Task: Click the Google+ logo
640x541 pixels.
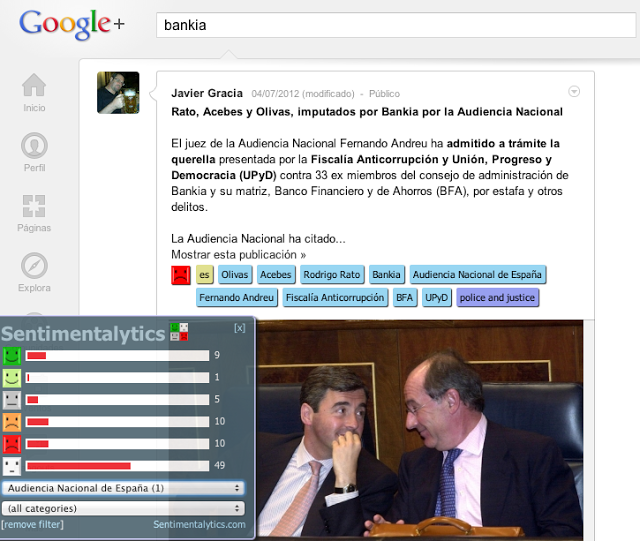Action: tap(72, 24)
